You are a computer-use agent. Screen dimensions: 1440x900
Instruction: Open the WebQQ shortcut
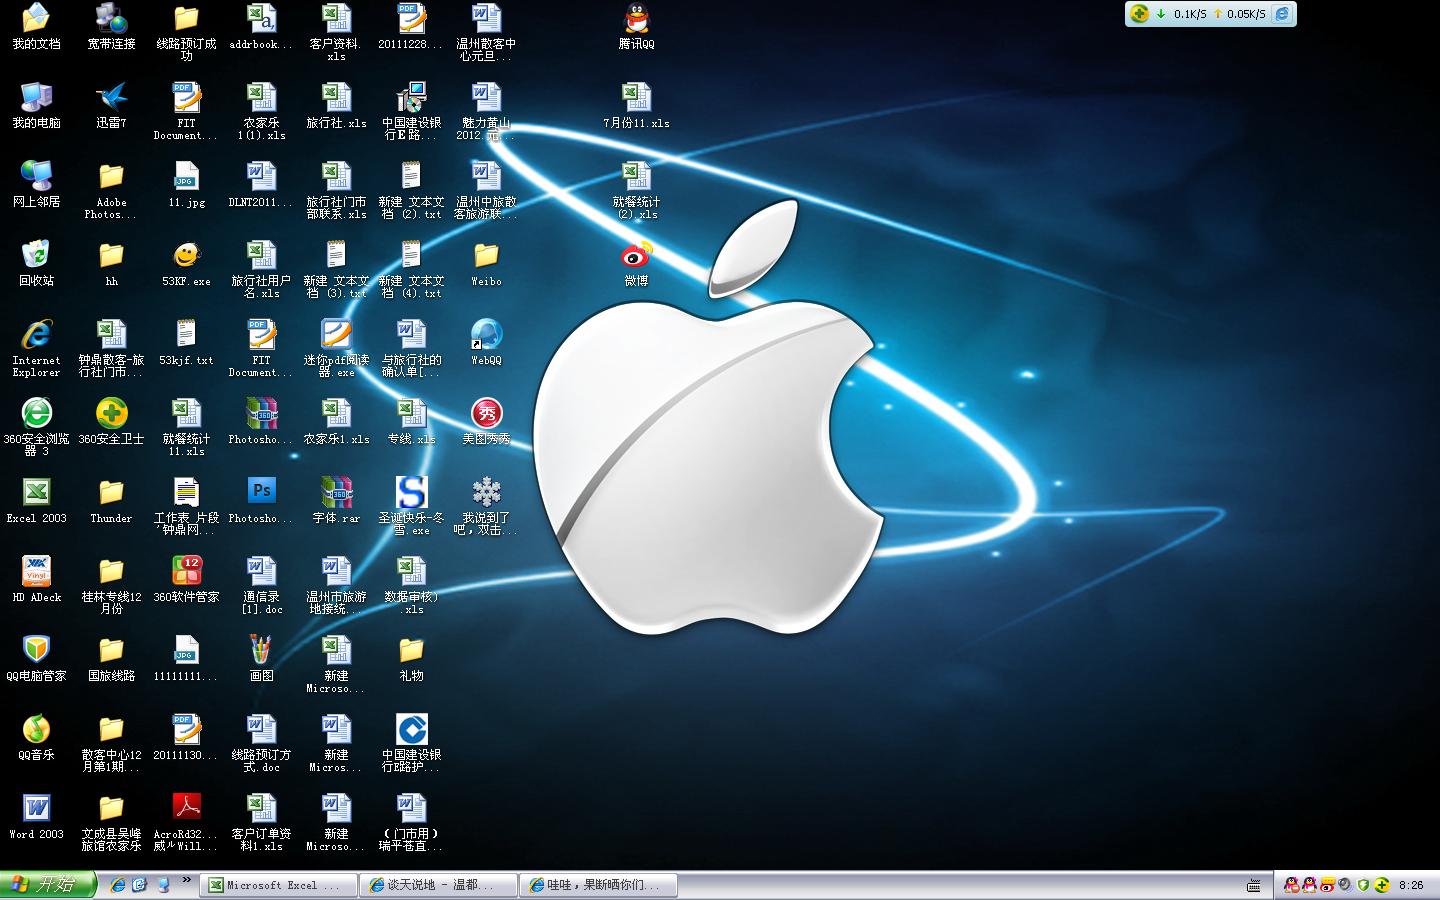point(486,342)
